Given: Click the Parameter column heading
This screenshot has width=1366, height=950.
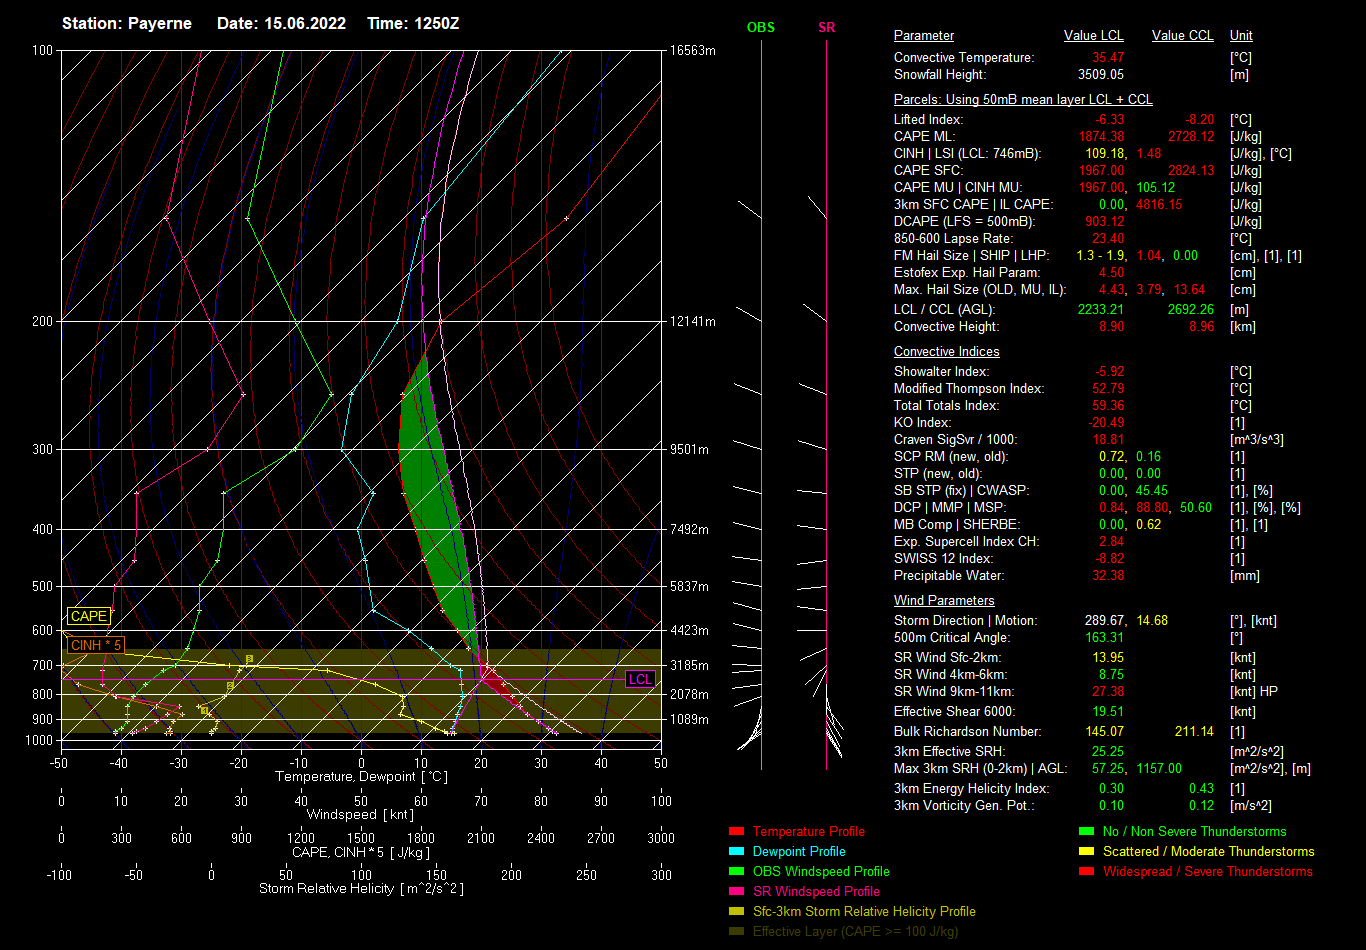Looking at the screenshot, I should (923, 36).
